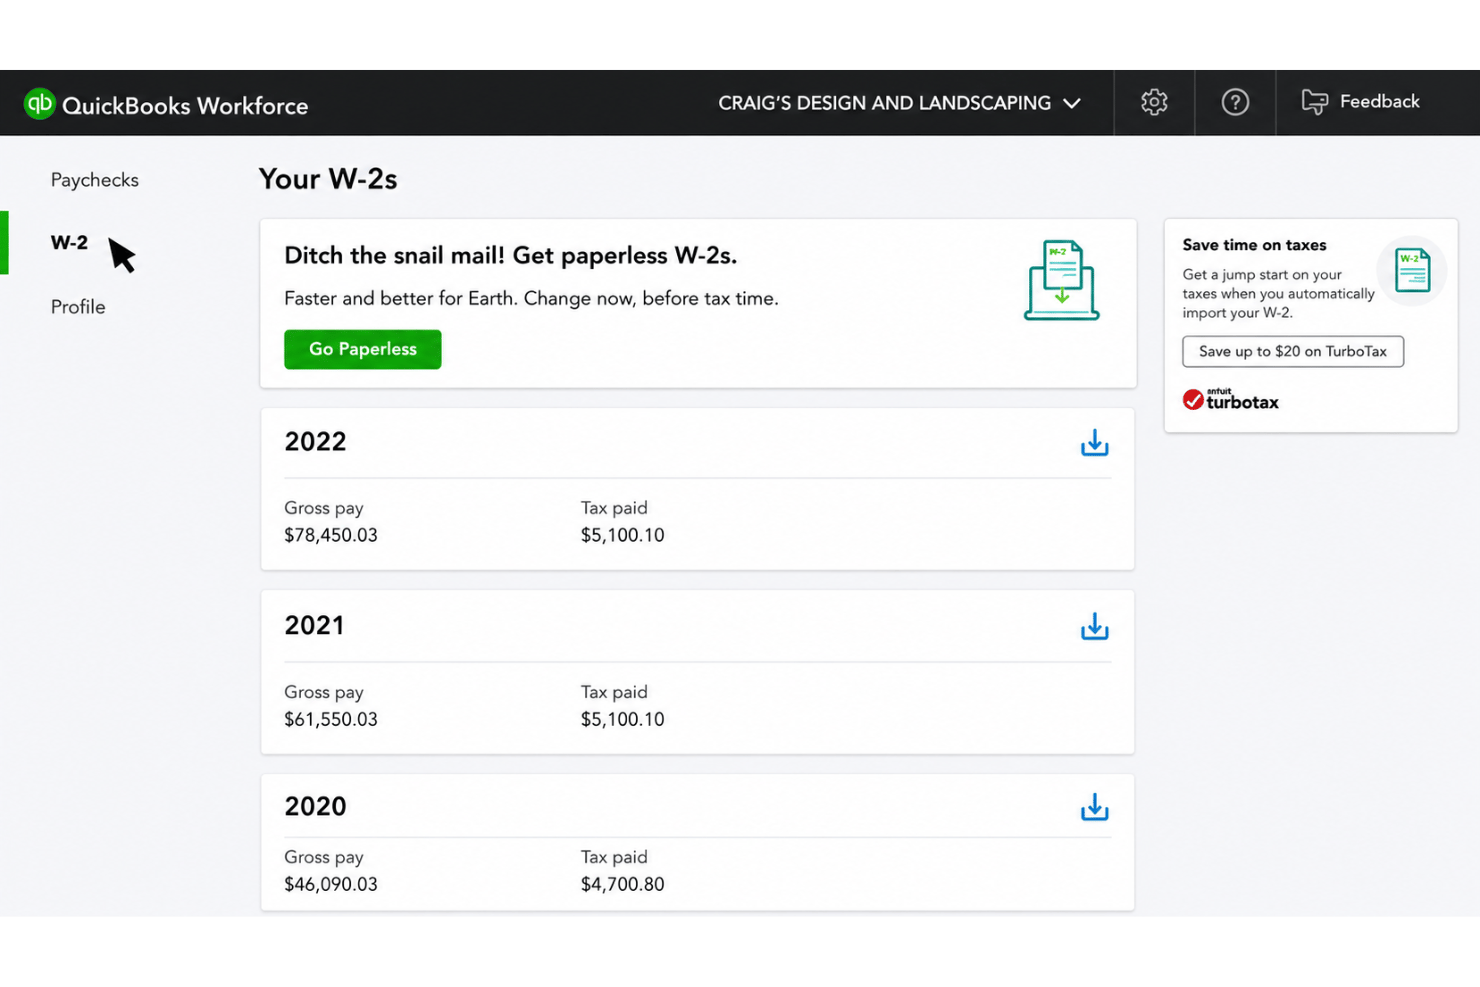Download the 2020 W-2
The image size is (1480, 987).
[x=1094, y=807]
